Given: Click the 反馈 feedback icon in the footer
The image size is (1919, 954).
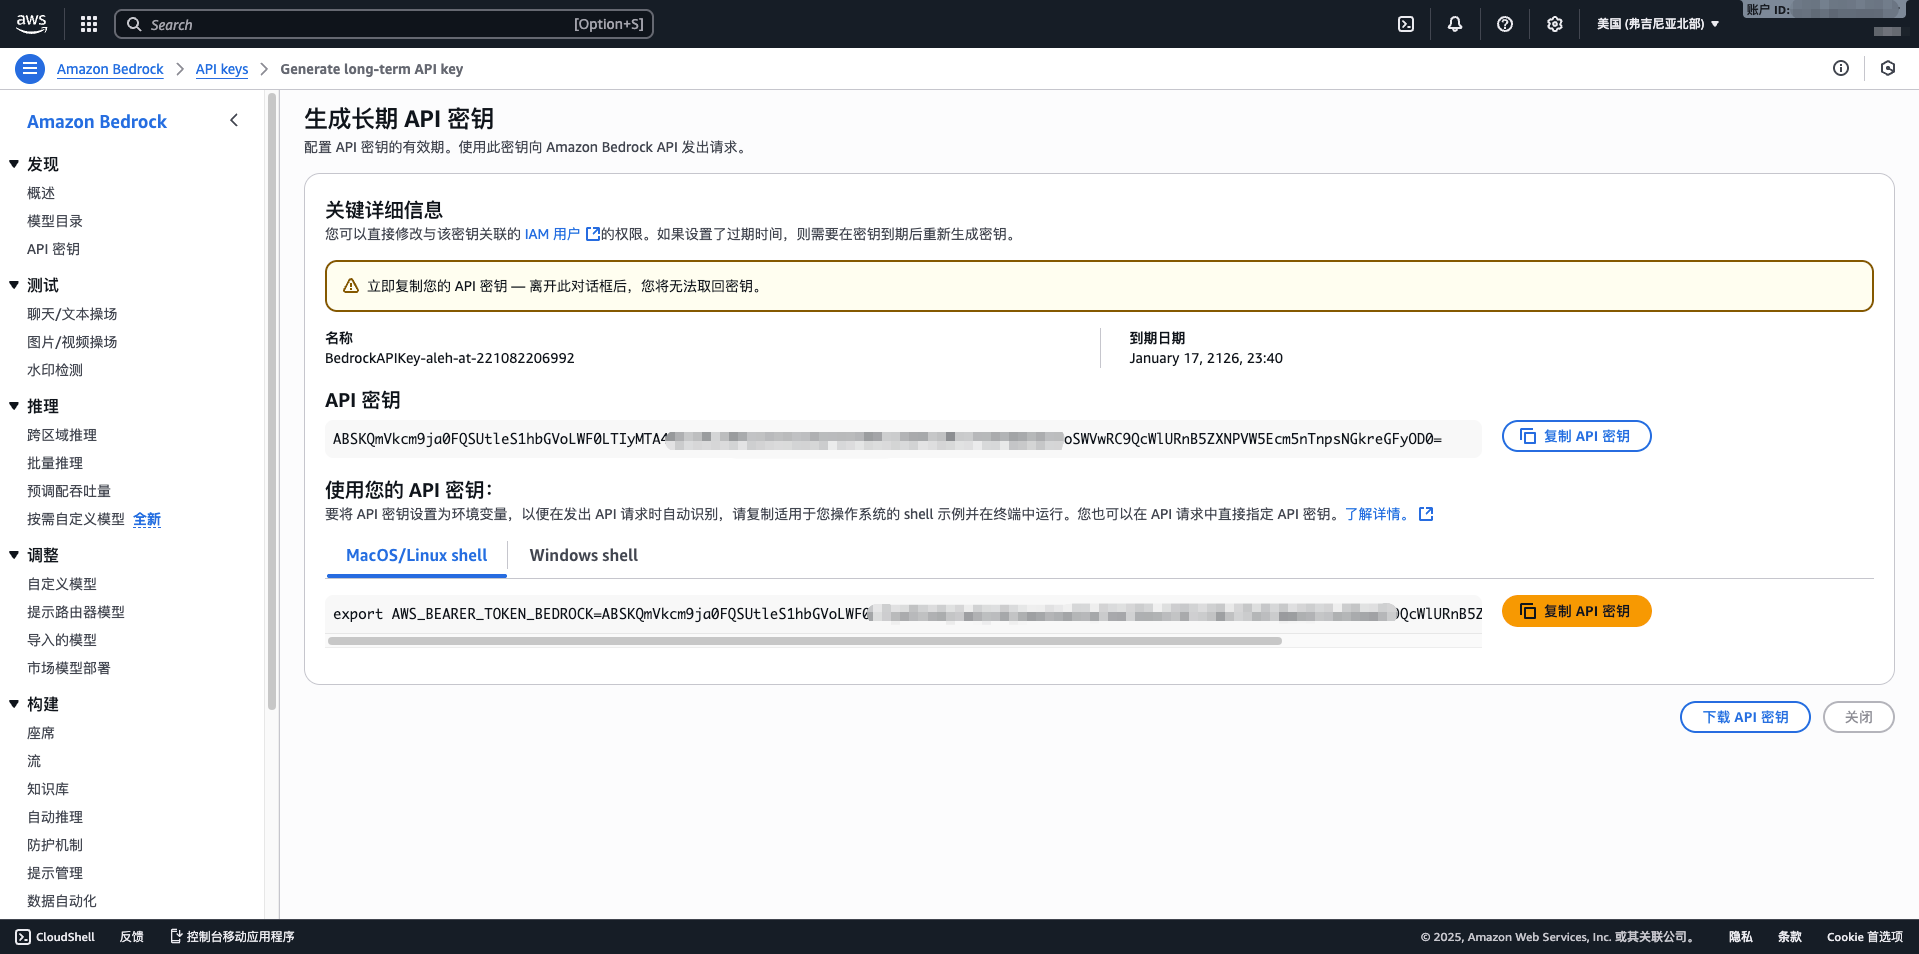Looking at the screenshot, I should [131, 937].
